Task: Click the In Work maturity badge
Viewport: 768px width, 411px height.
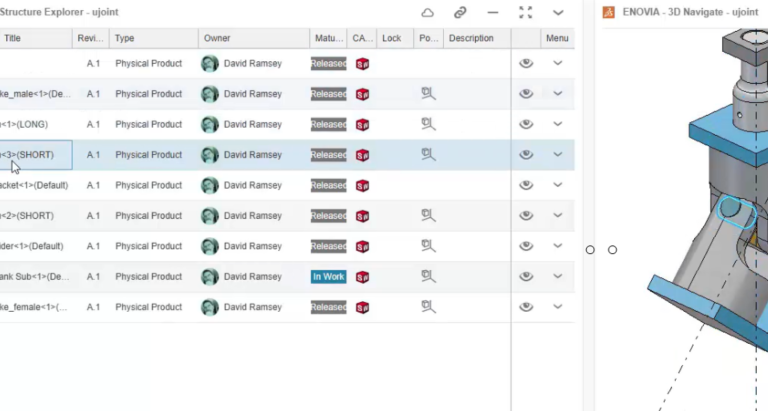Action: tap(329, 277)
